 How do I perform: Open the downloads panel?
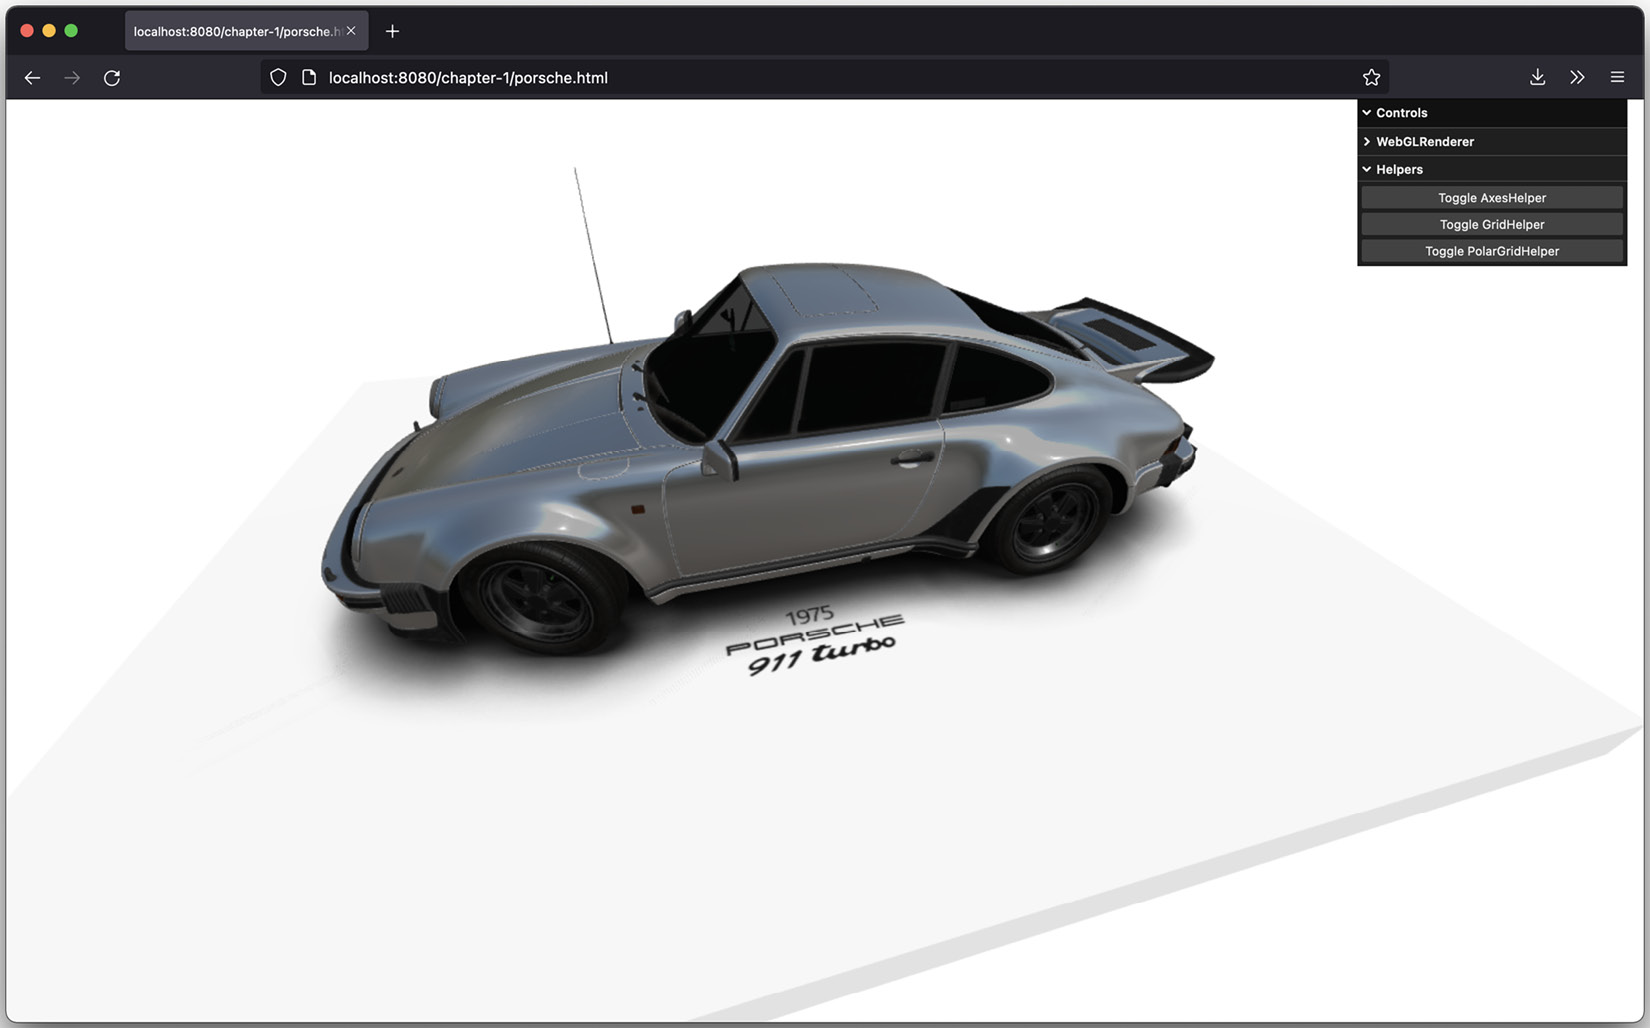coord(1537,78)
